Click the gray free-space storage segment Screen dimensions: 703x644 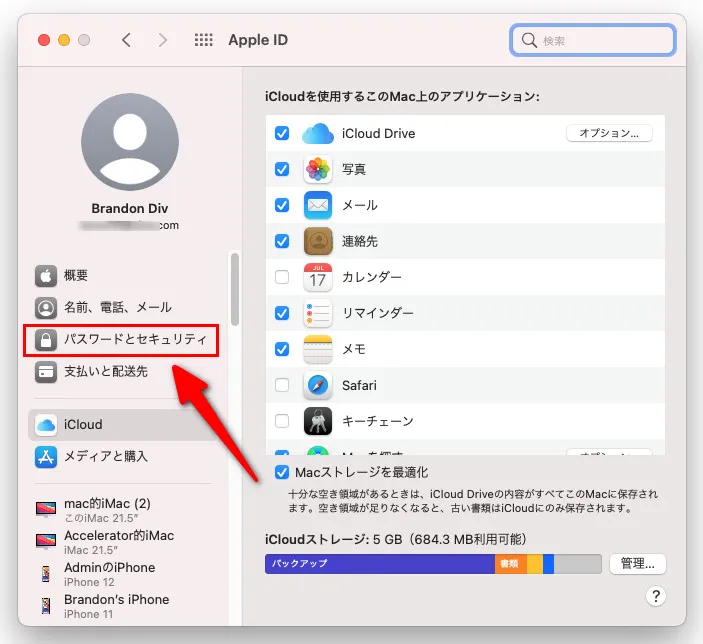[x=577, y=564]
